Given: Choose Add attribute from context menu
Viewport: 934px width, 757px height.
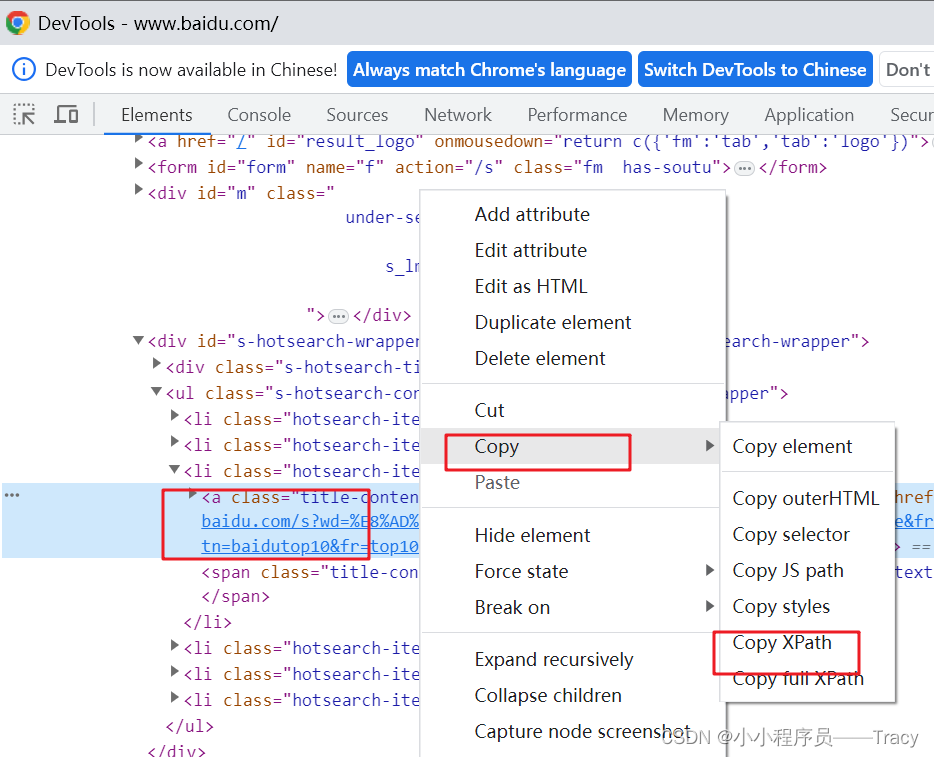Looking at the screenshot, I should (573, 214).
